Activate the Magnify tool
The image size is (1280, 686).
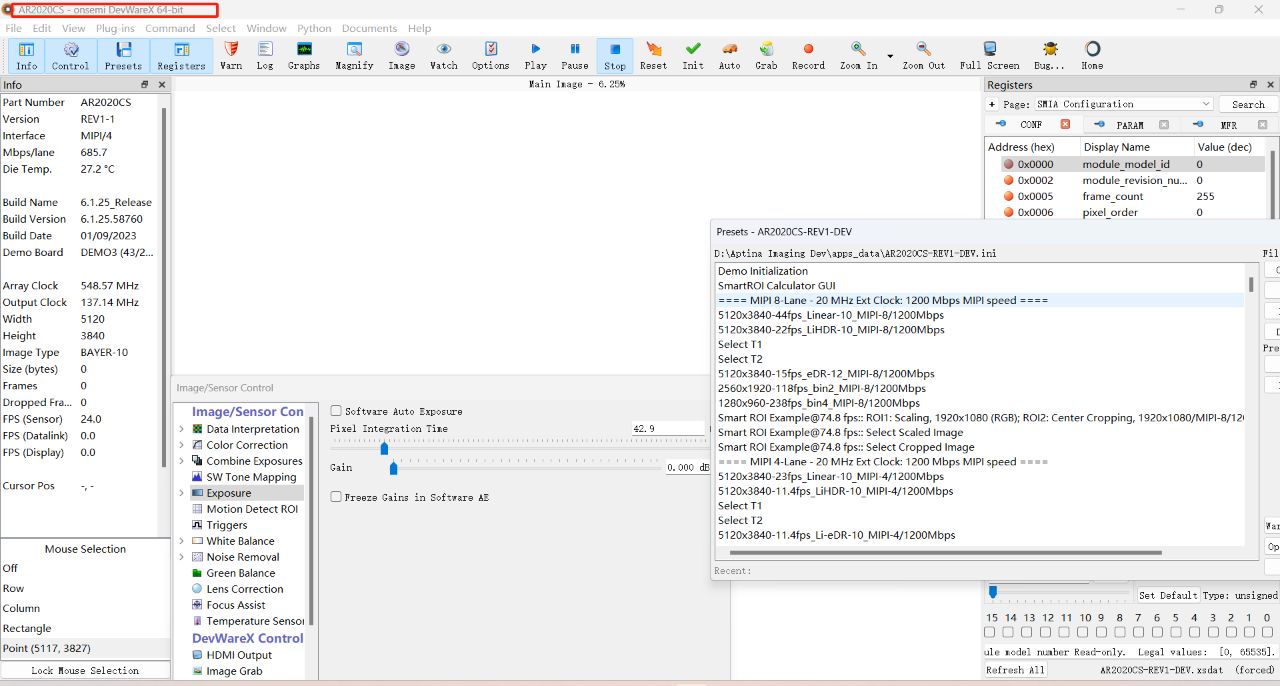[x=354, y=55]
